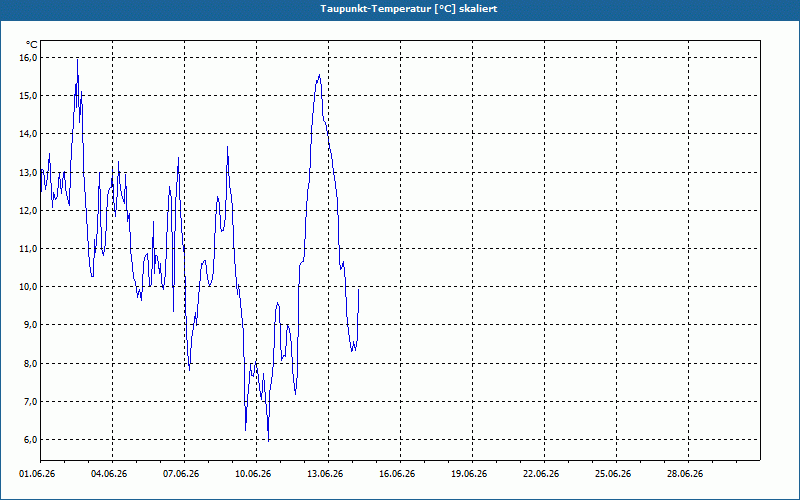Click the 11,0 y-axis label

(28, 249)
